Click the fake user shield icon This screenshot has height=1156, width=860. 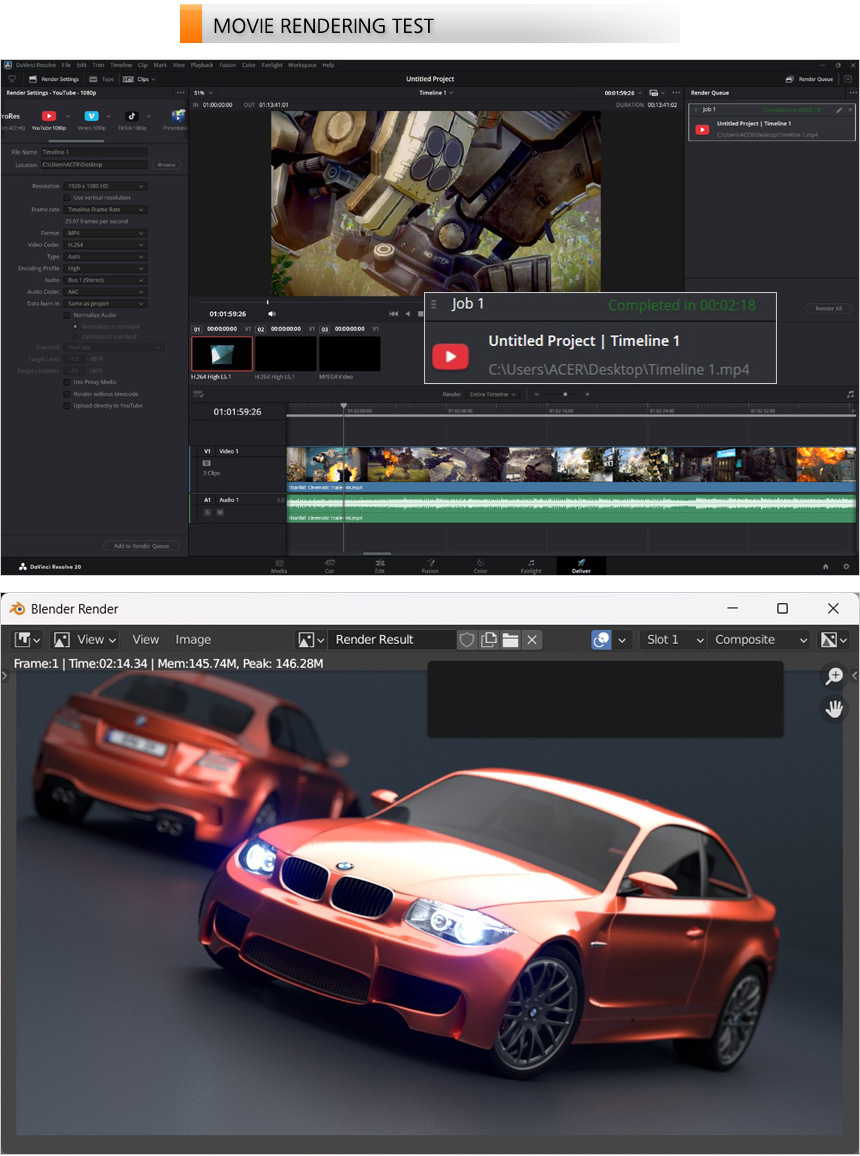(x=467, y=640)
